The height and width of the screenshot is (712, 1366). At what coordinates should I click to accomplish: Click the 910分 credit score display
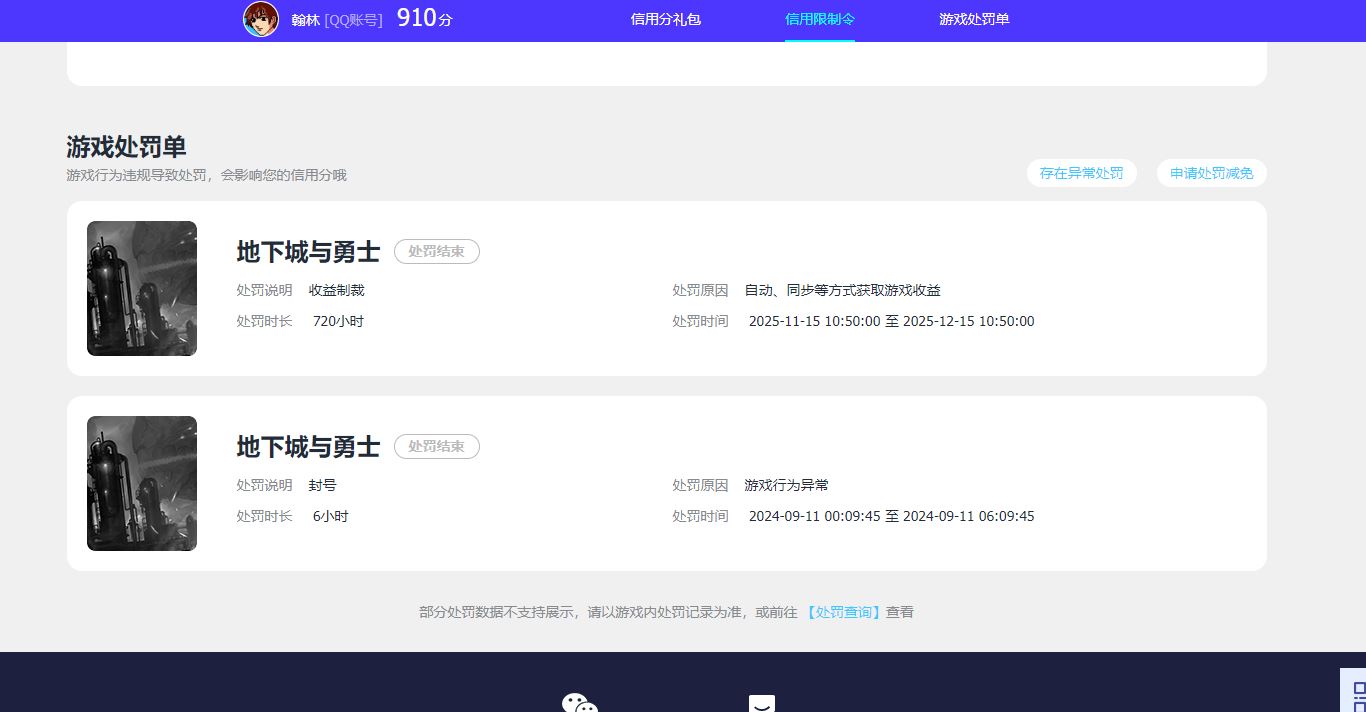423,18
